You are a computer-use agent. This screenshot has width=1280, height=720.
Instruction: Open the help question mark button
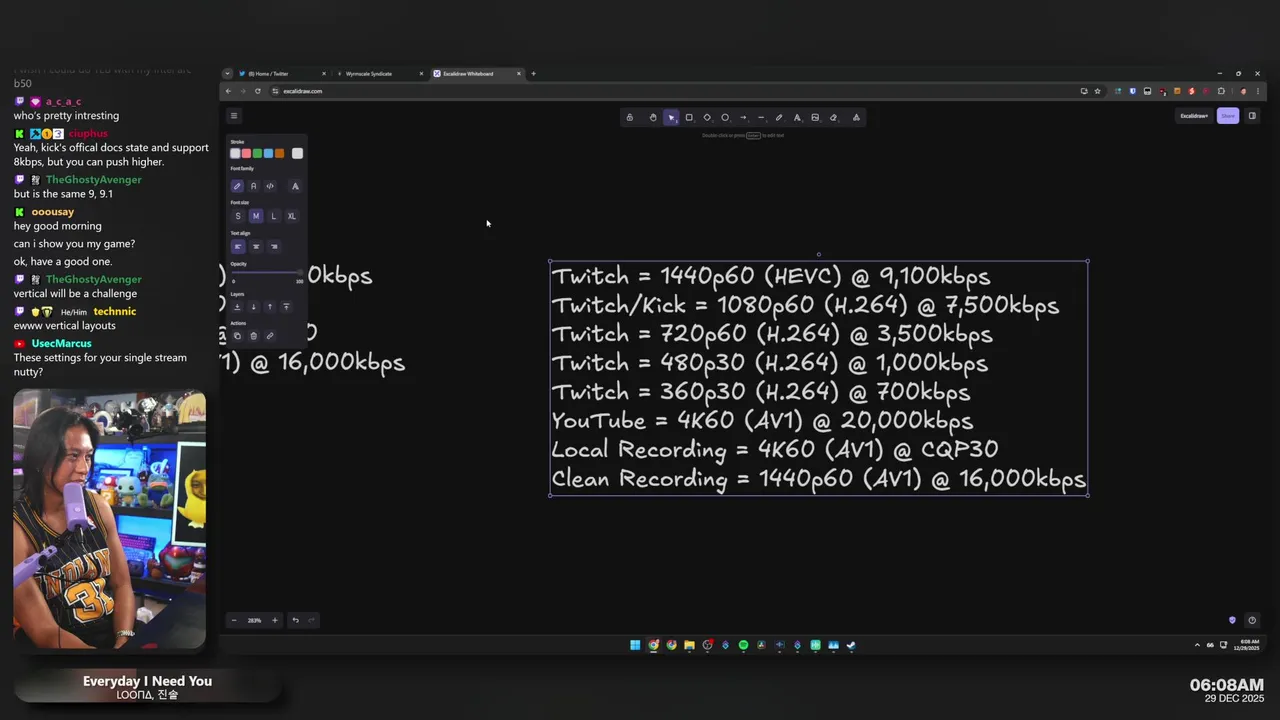[x=1252, y=620]
